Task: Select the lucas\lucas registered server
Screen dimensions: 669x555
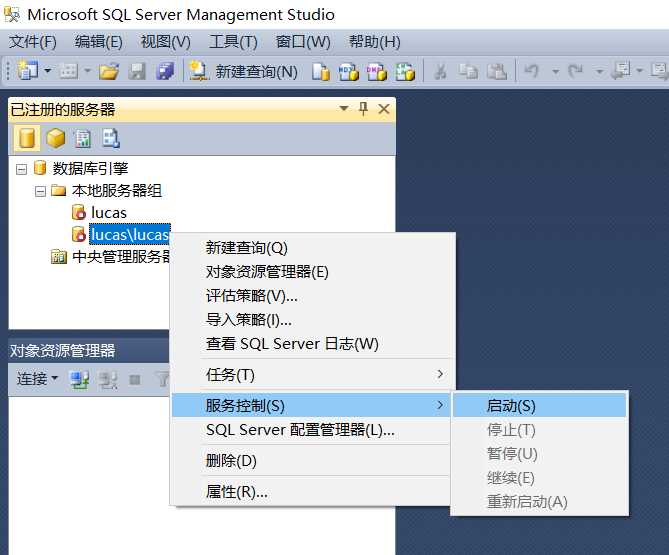Action: pos(130,234)
